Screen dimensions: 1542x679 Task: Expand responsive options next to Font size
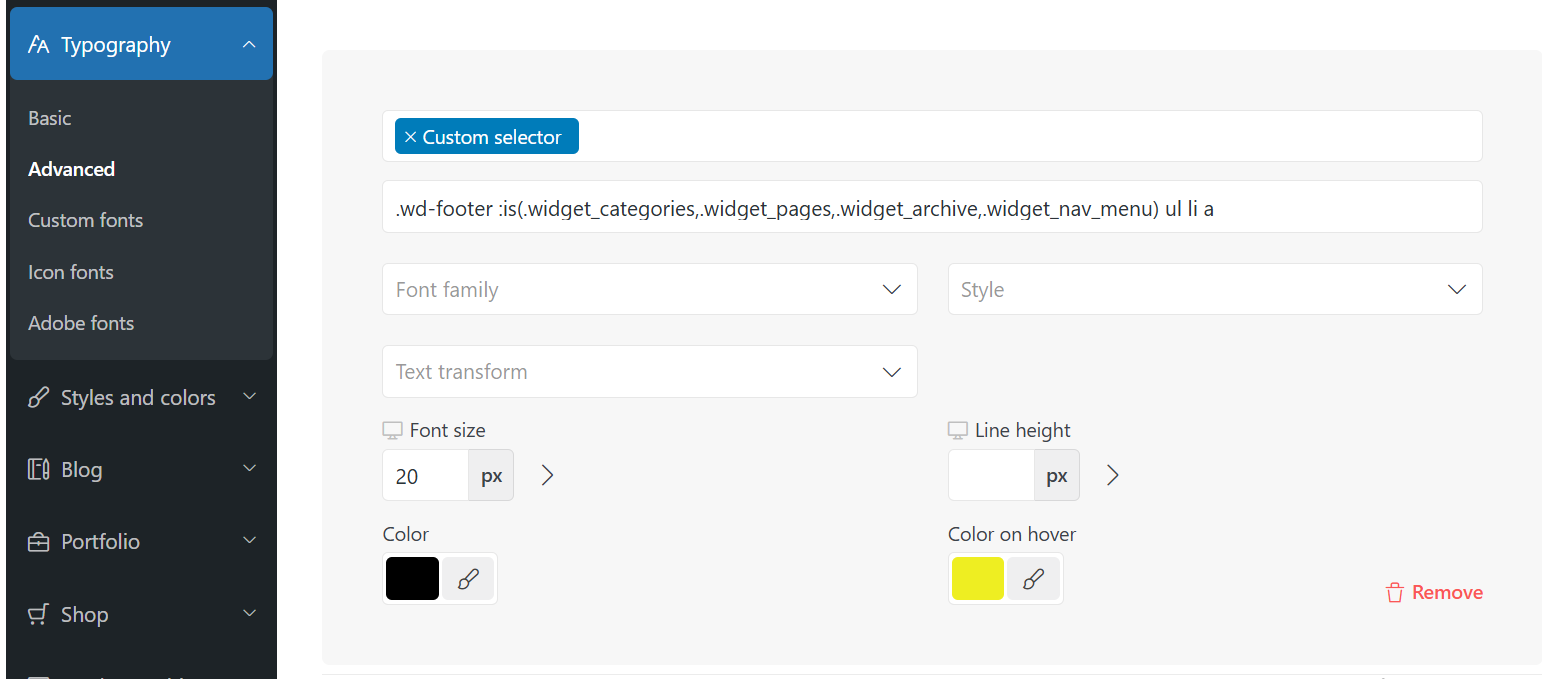coord(547,475)
